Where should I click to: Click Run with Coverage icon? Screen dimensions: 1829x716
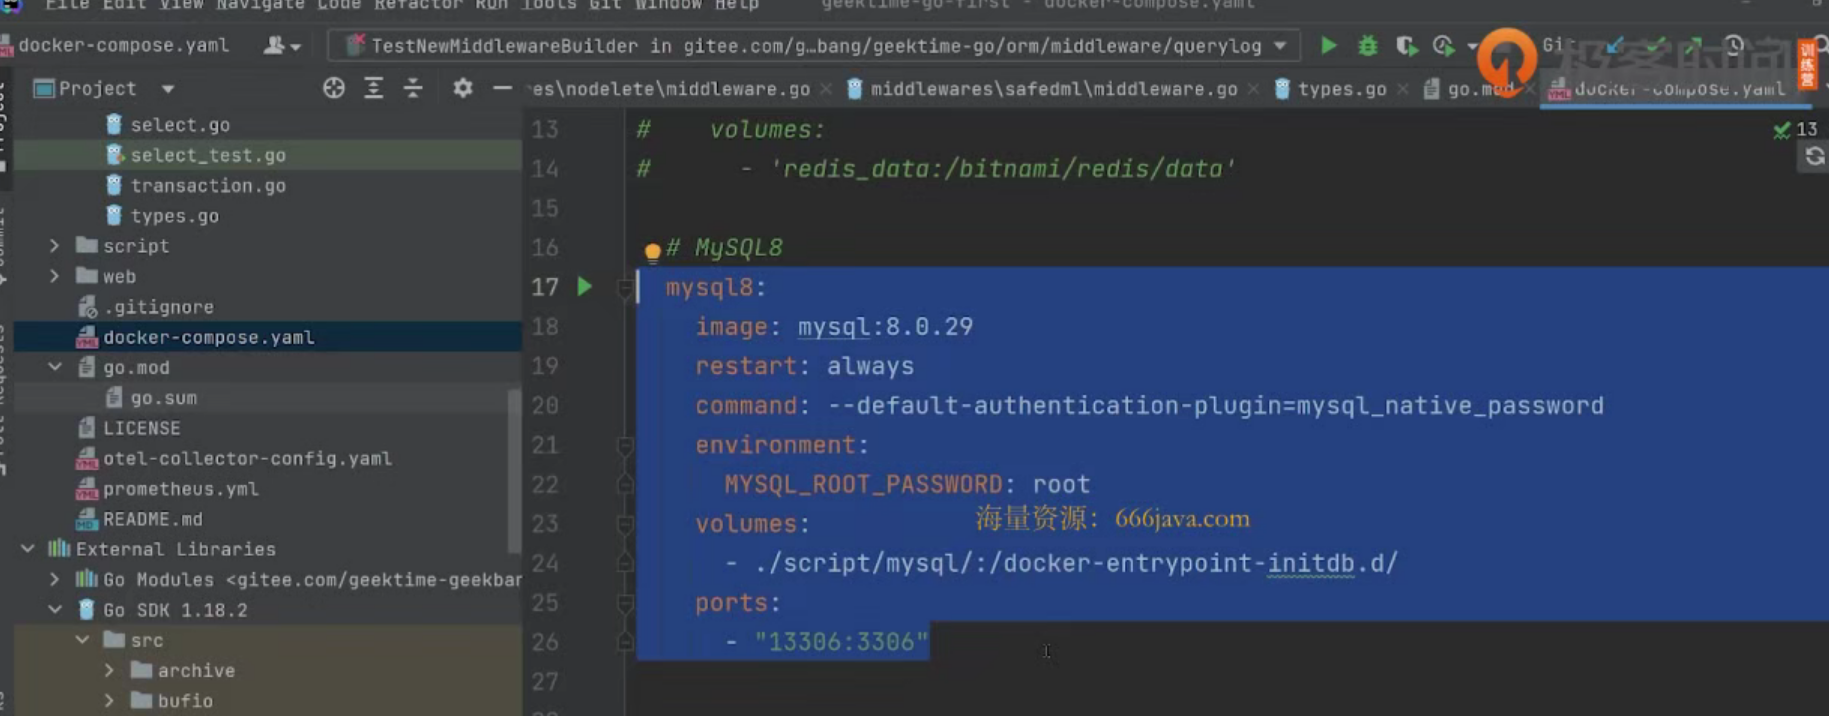[x=1406, y=46]
